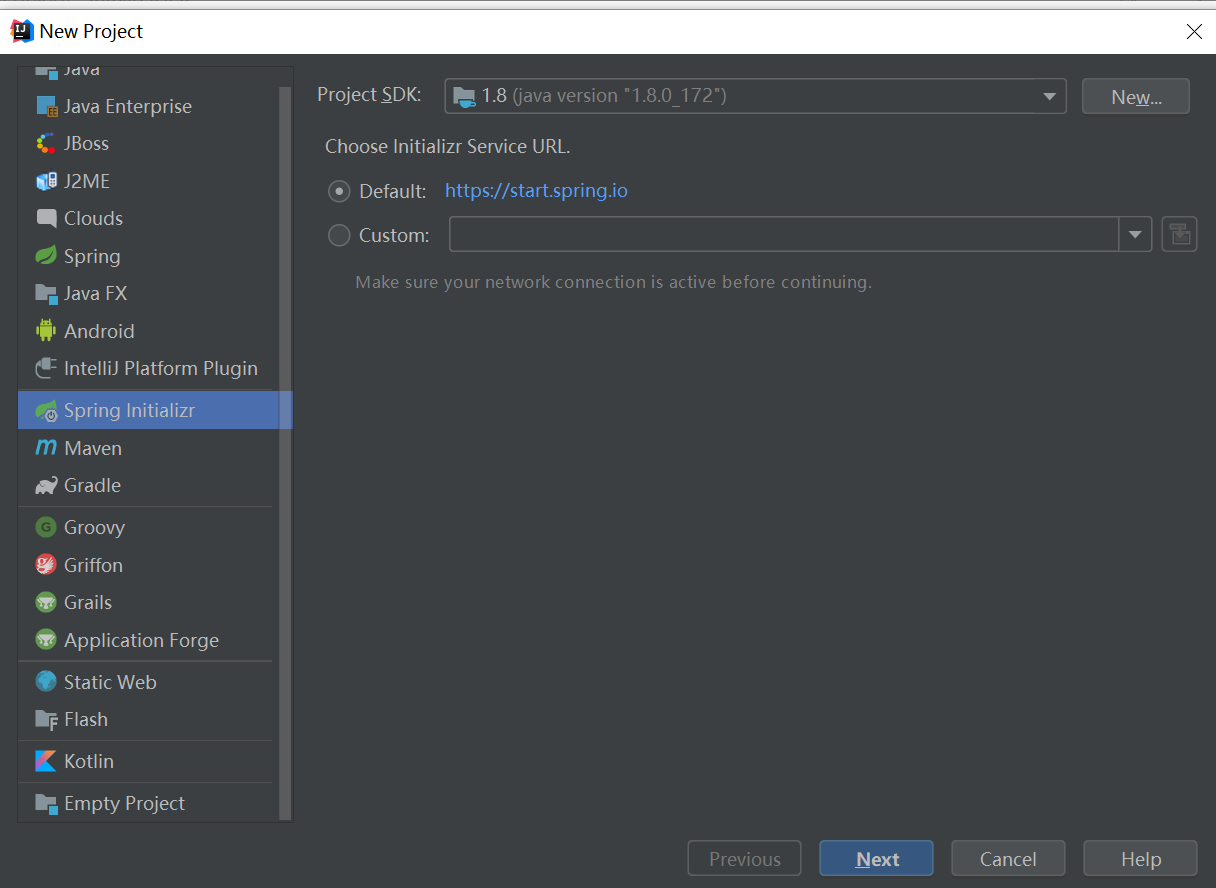This screenshot has height=888, width=1216.
Task: Click the Empty Project folder icon
Action: pyautogui.click(x=46, y=803)
